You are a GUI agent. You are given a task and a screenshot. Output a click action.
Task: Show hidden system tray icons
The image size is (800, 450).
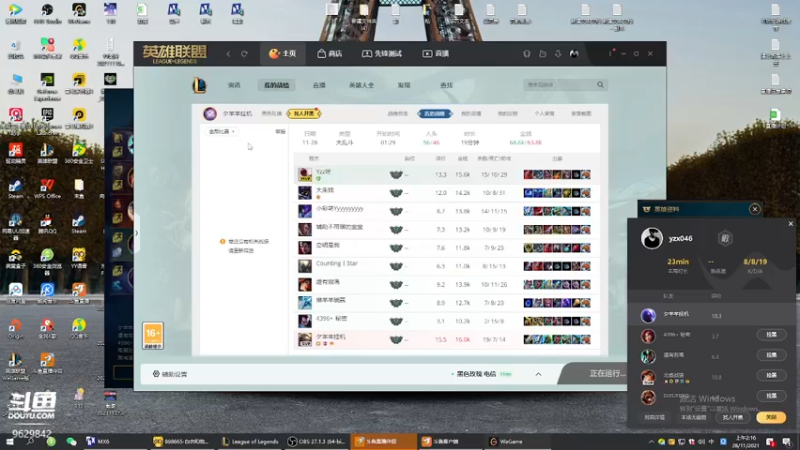[651, 442]
